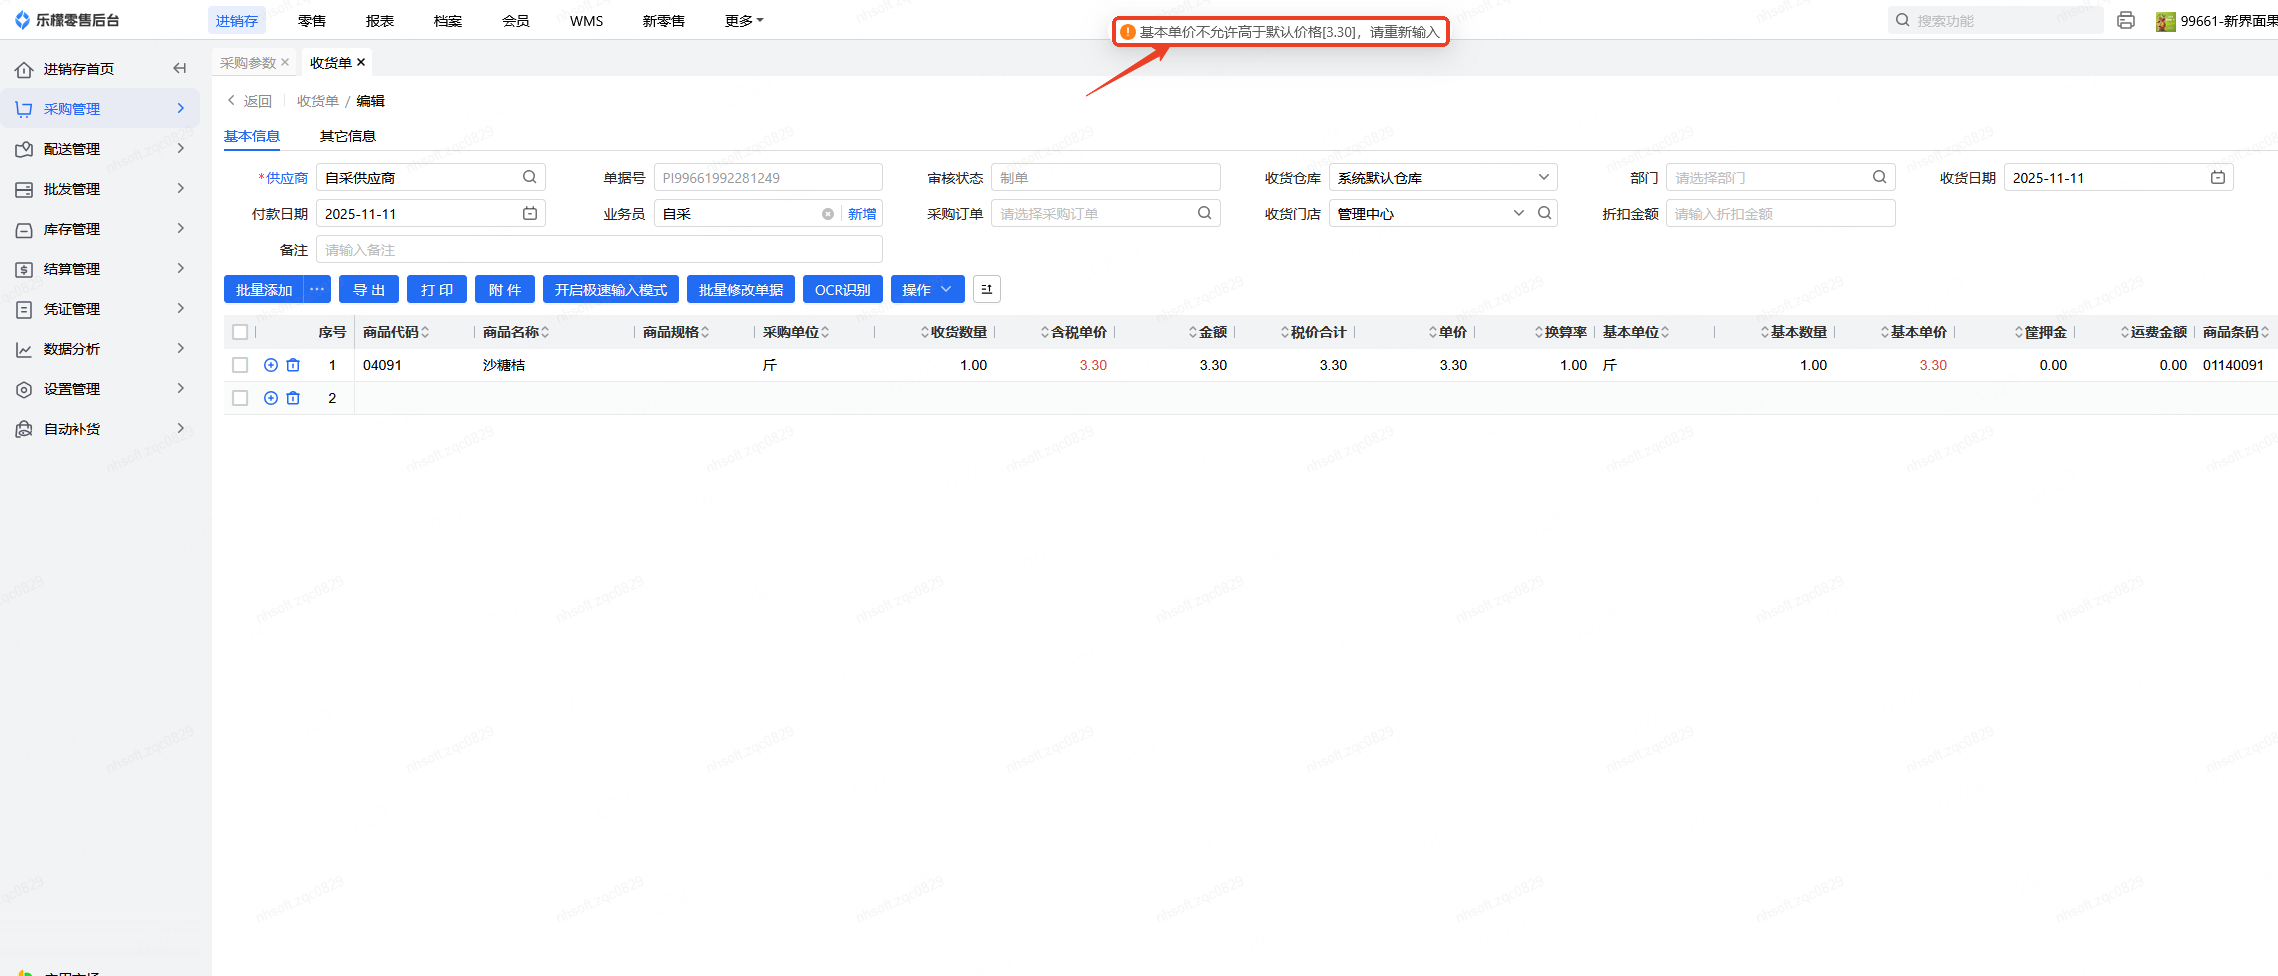Click the 打印 button

coord(437,289)
